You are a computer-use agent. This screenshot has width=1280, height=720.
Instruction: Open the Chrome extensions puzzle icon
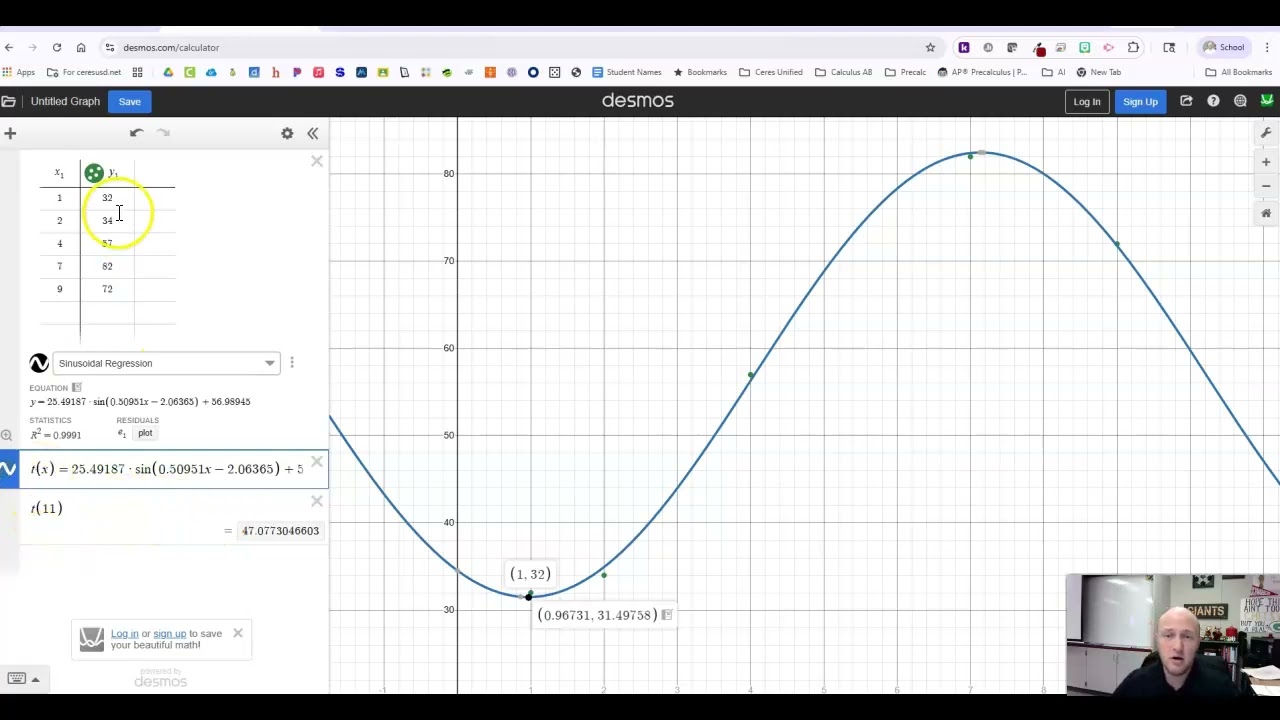tap(1133, 48)
